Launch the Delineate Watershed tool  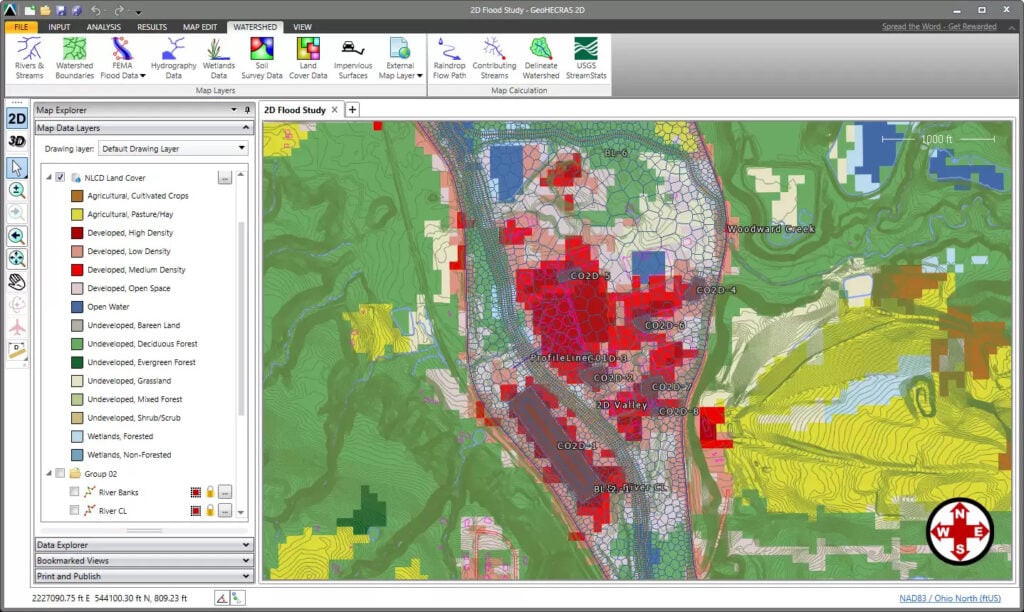[540, 56]
